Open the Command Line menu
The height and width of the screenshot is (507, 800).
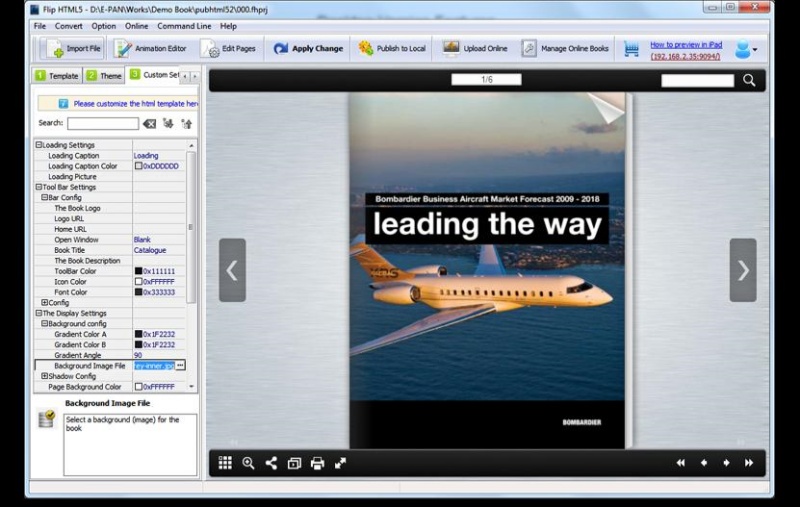[184, 26]
